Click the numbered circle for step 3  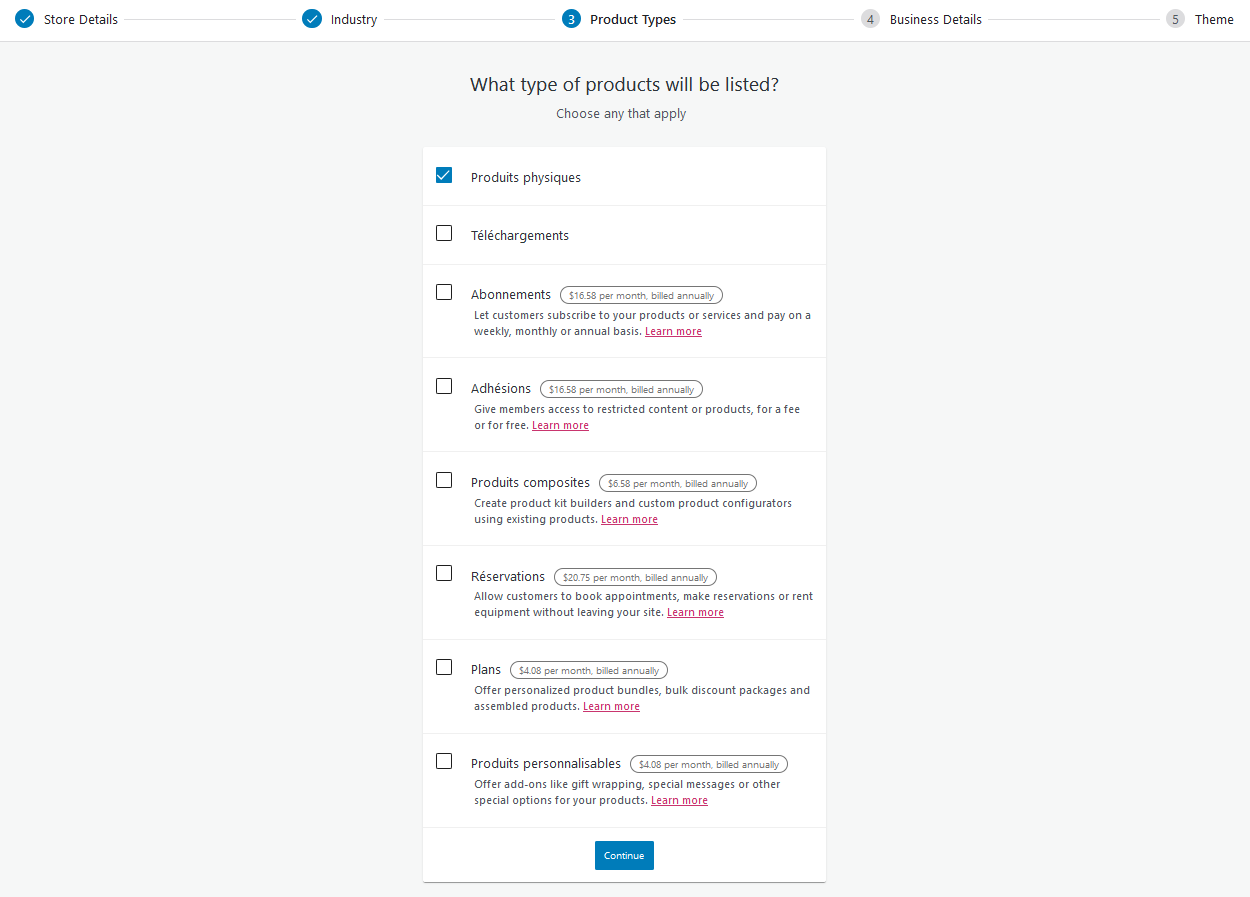[x=571, y=18]
